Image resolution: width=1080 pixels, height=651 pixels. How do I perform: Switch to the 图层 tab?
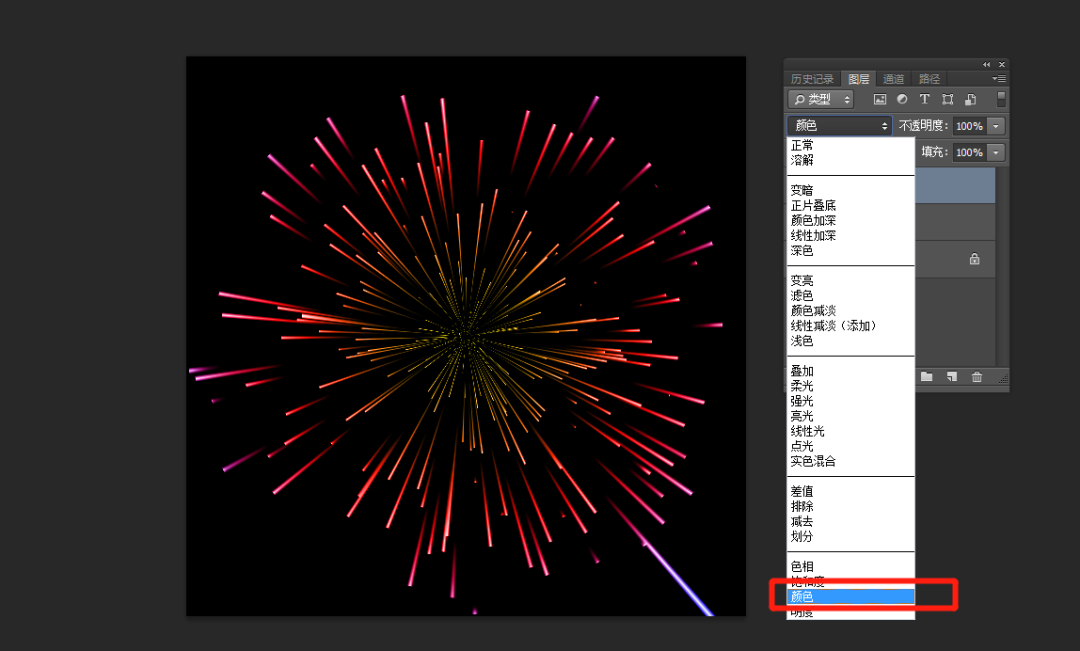pyautogui.click(x=858, y=79)
